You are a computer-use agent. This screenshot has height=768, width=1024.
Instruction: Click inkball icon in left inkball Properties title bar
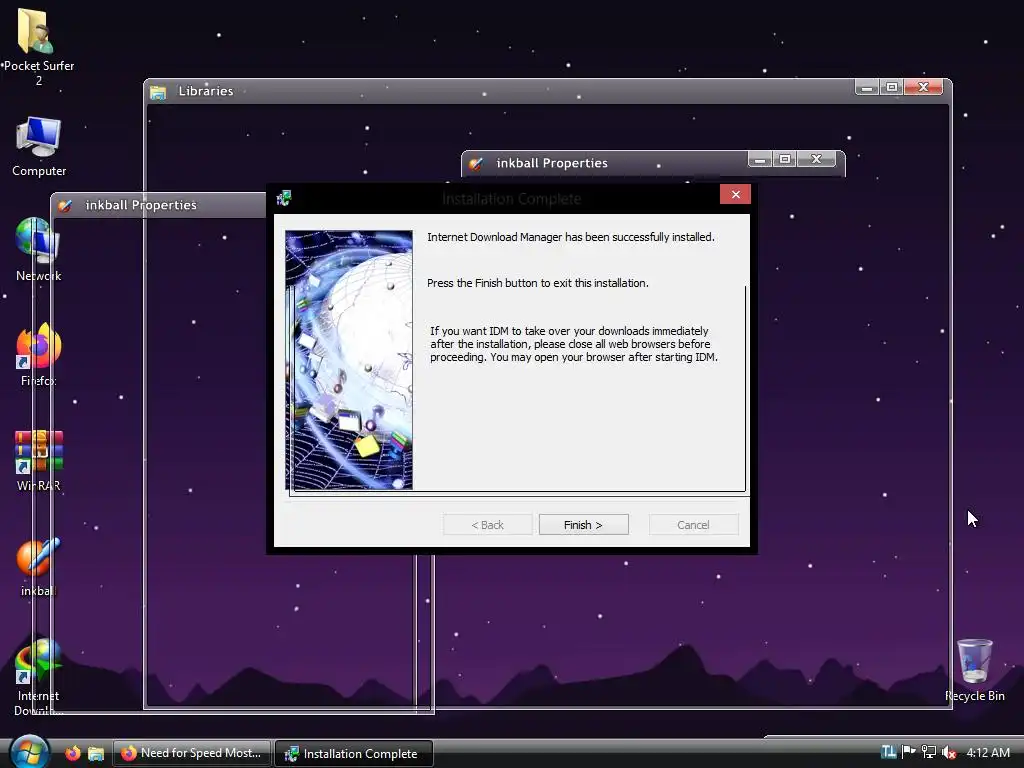(x=65, y=206)
